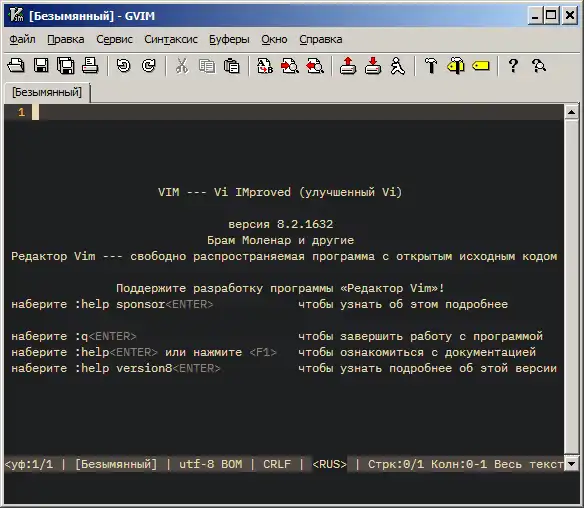Click the "utf-8 BOM" status entry
The height and width of the screenshot is (508, 584).
coord(210,464)
